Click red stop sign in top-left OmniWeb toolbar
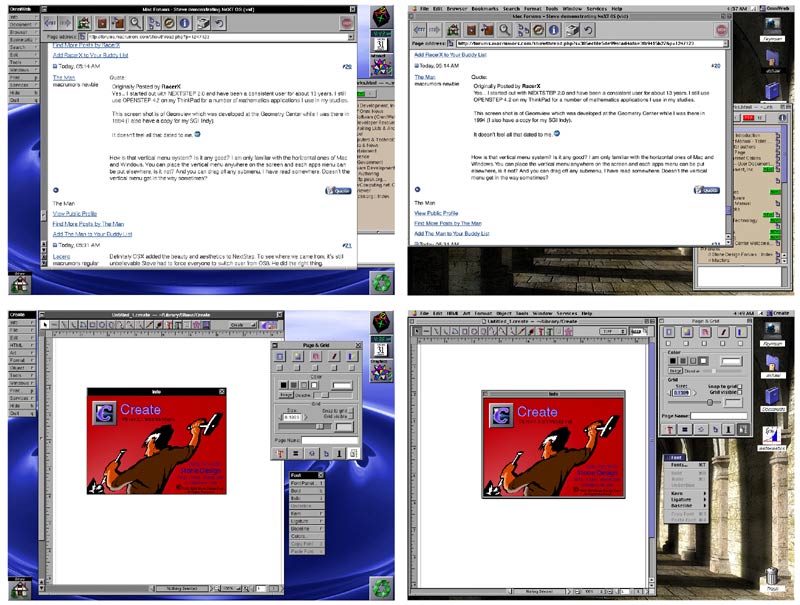This screenshot has width=800, height=605. coord(347,23)
